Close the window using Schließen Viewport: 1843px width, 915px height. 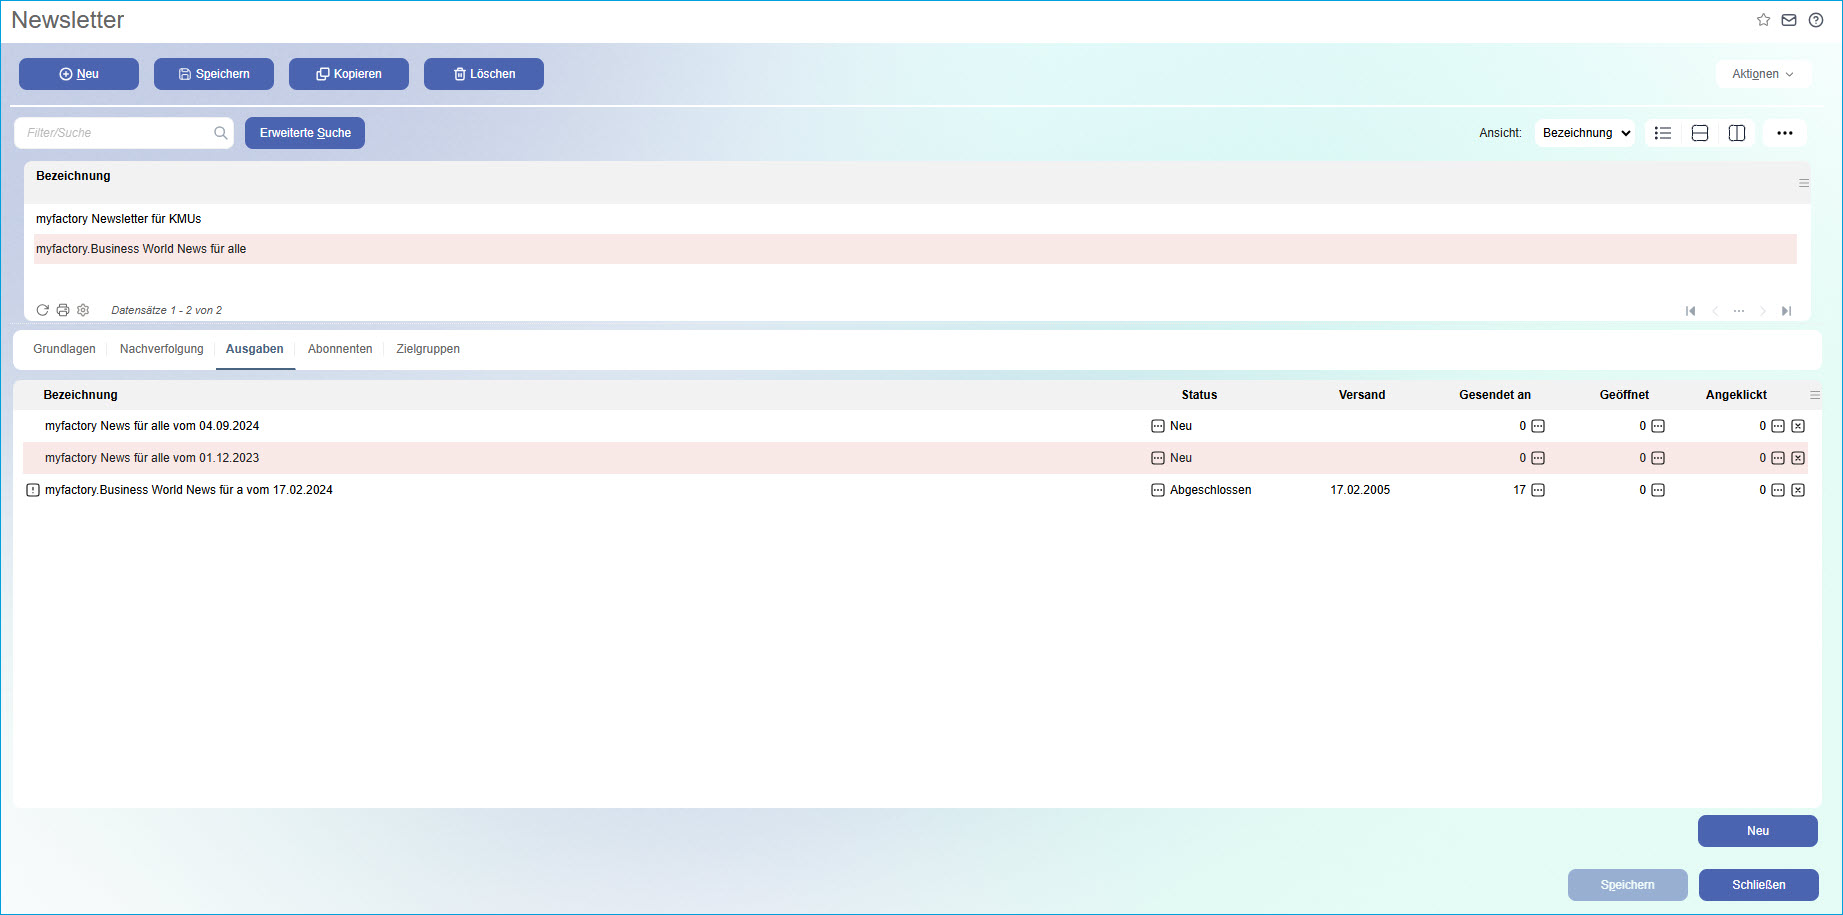[x=1759, y=885]
